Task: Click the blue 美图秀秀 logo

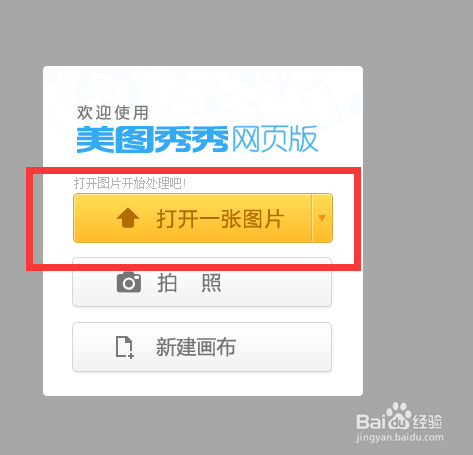Action: [x=152, y=139]
